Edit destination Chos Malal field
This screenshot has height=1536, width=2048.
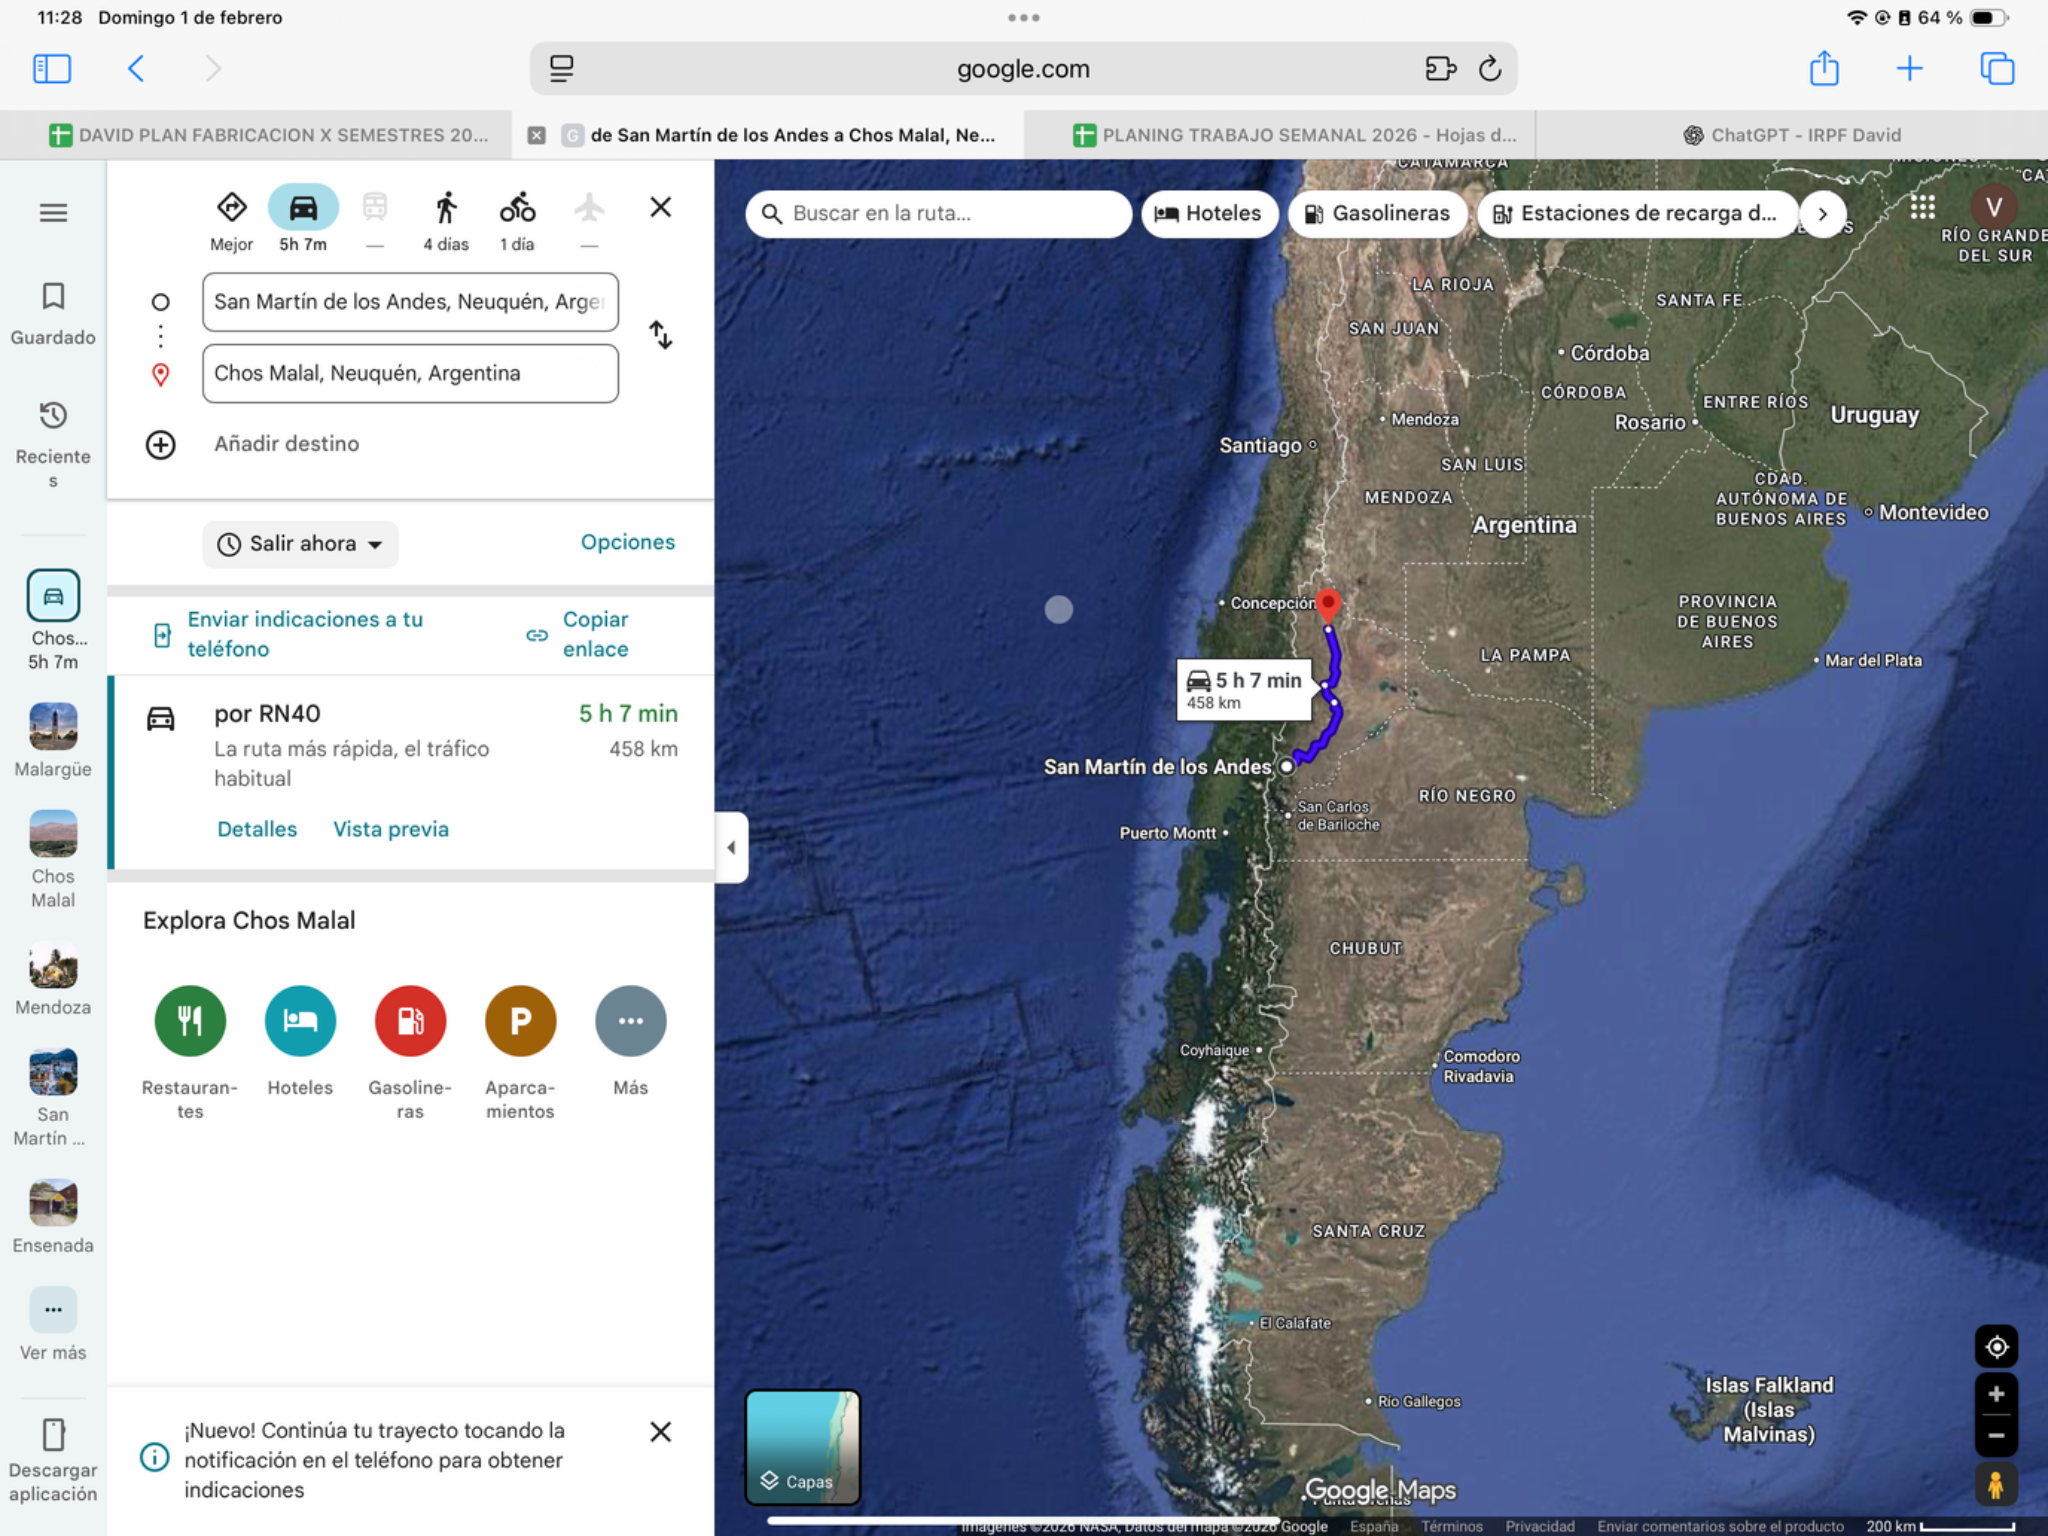point(410,373)
